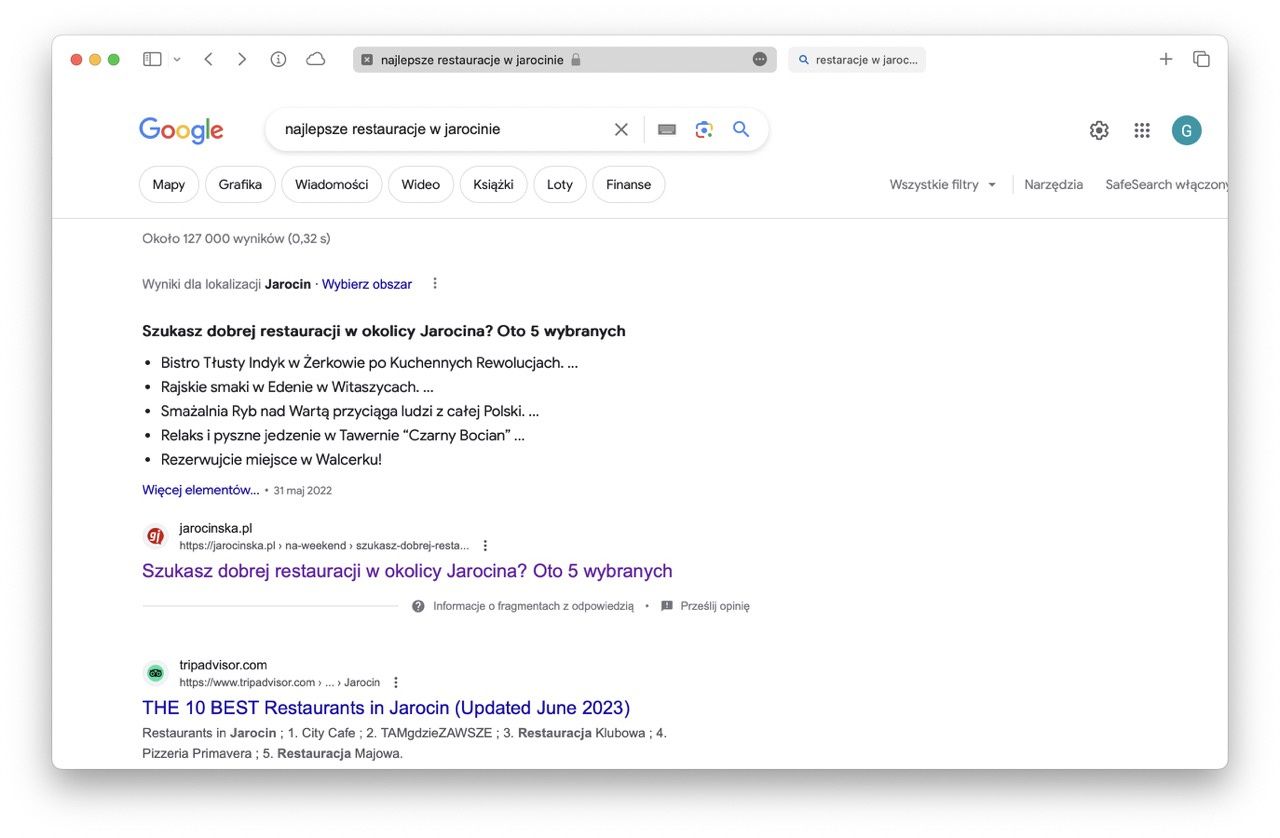Screen dimensions: 1280x838
Task: Expand the Wszystkie filtry dropdown
Action: tap(943, 184)
